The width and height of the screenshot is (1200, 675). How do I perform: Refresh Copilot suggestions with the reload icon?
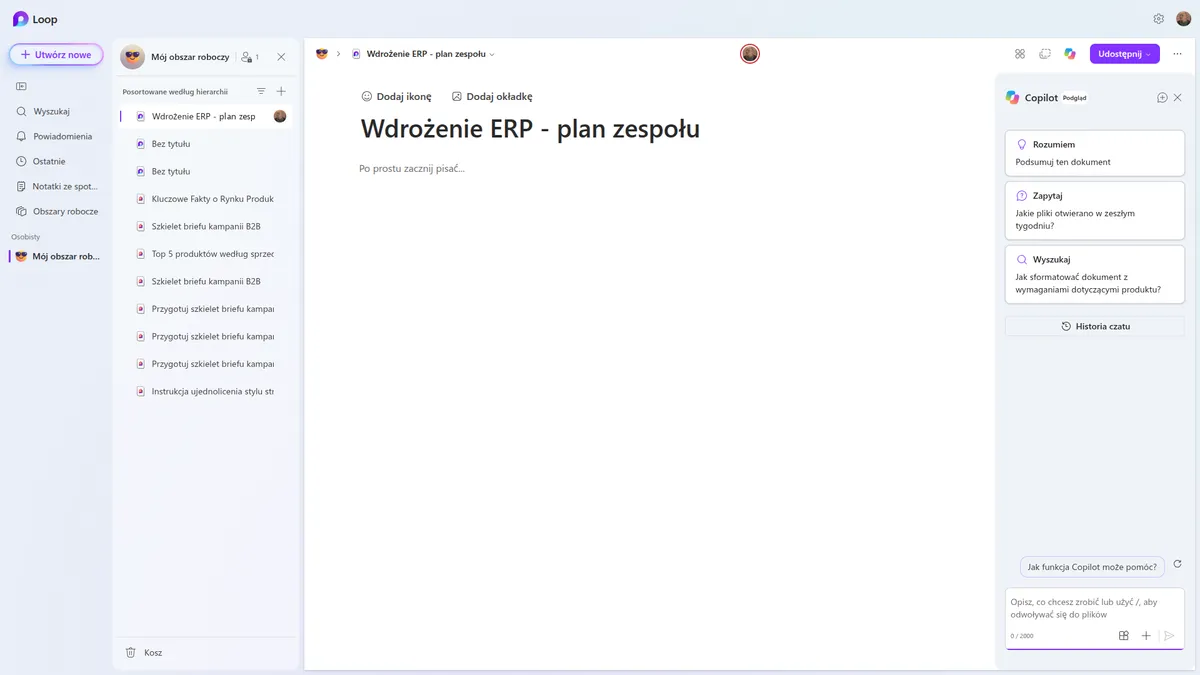pos(1177,564)
